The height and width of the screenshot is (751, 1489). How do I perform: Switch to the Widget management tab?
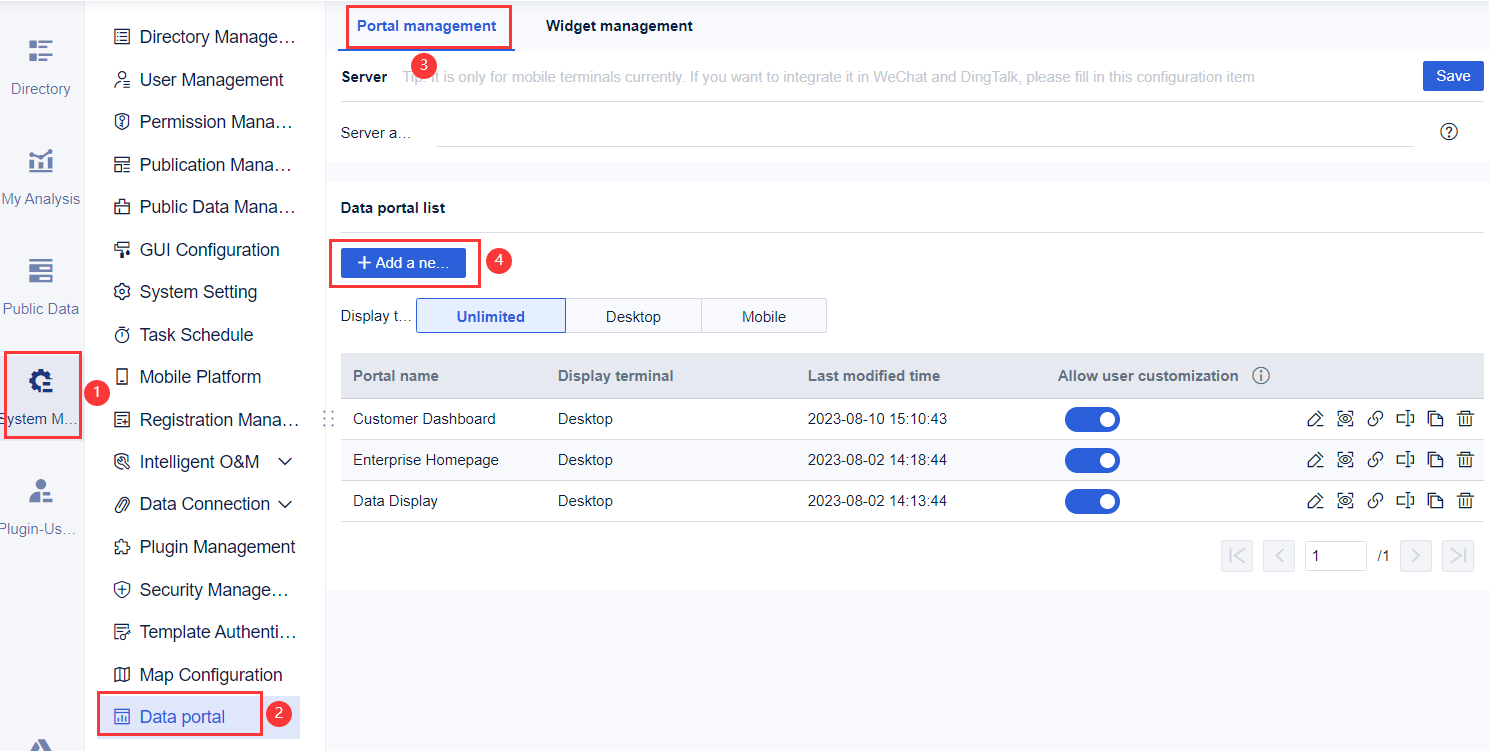[619, 26]
